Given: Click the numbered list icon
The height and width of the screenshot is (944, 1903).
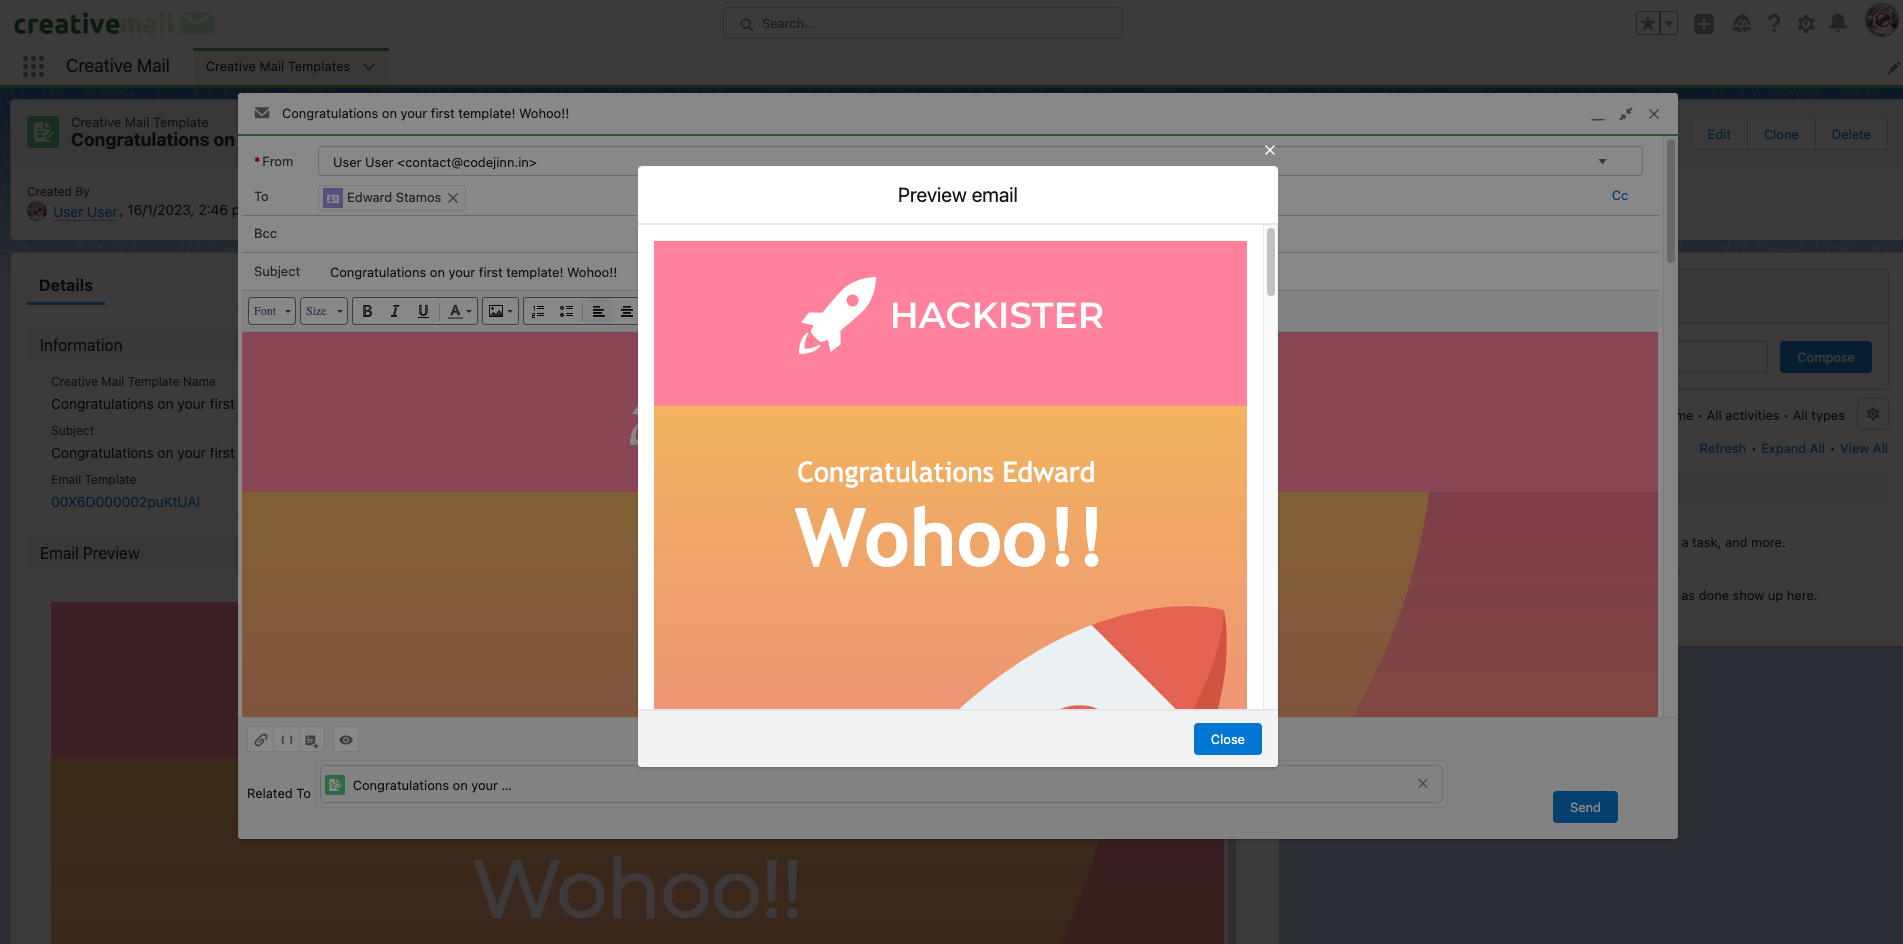Looking at the screenshot, I should tap(538, 311).
